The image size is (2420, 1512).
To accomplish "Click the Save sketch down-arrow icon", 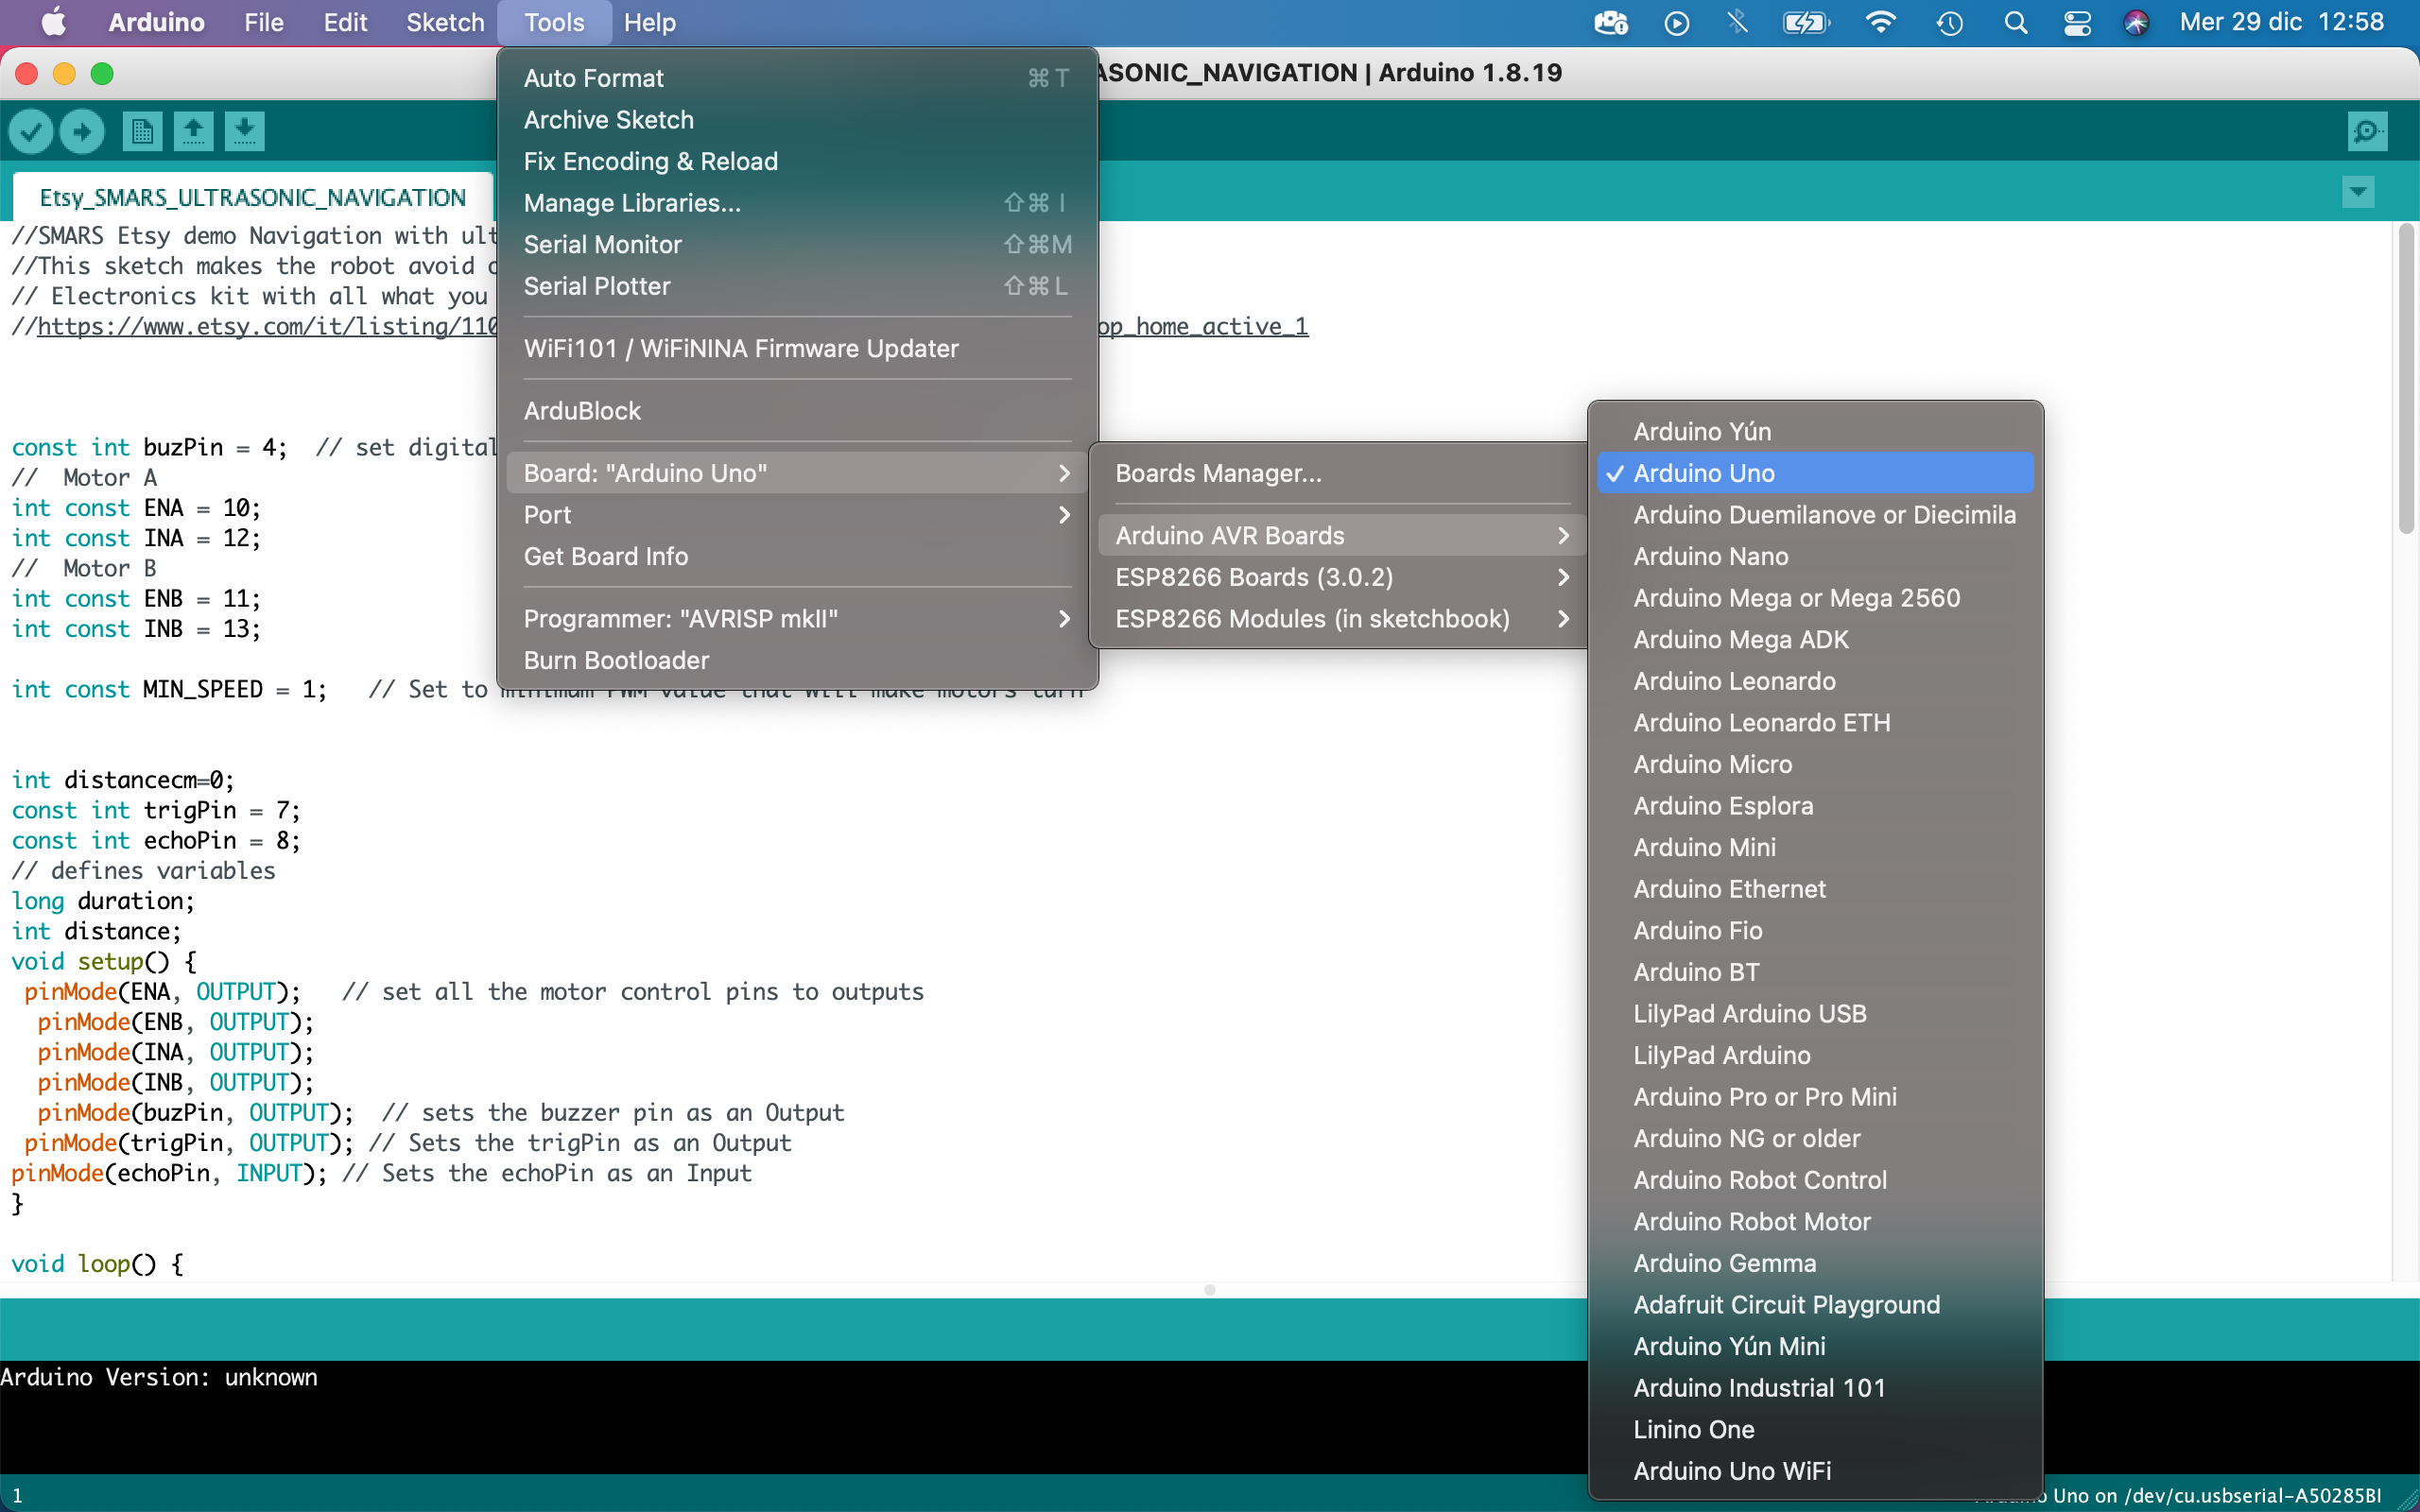I will [244, 131].
